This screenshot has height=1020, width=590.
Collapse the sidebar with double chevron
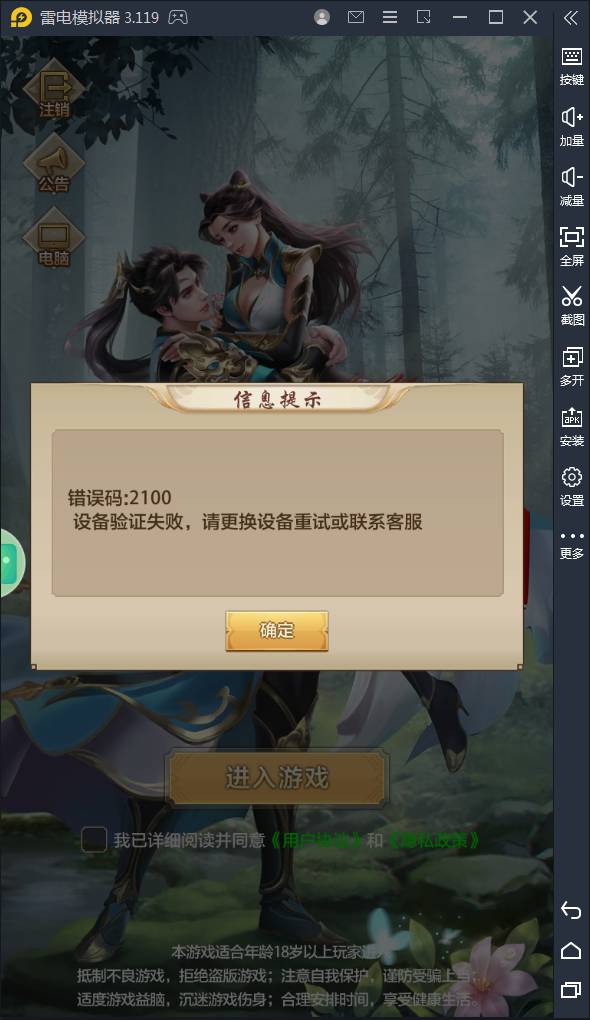click(571, 18)
